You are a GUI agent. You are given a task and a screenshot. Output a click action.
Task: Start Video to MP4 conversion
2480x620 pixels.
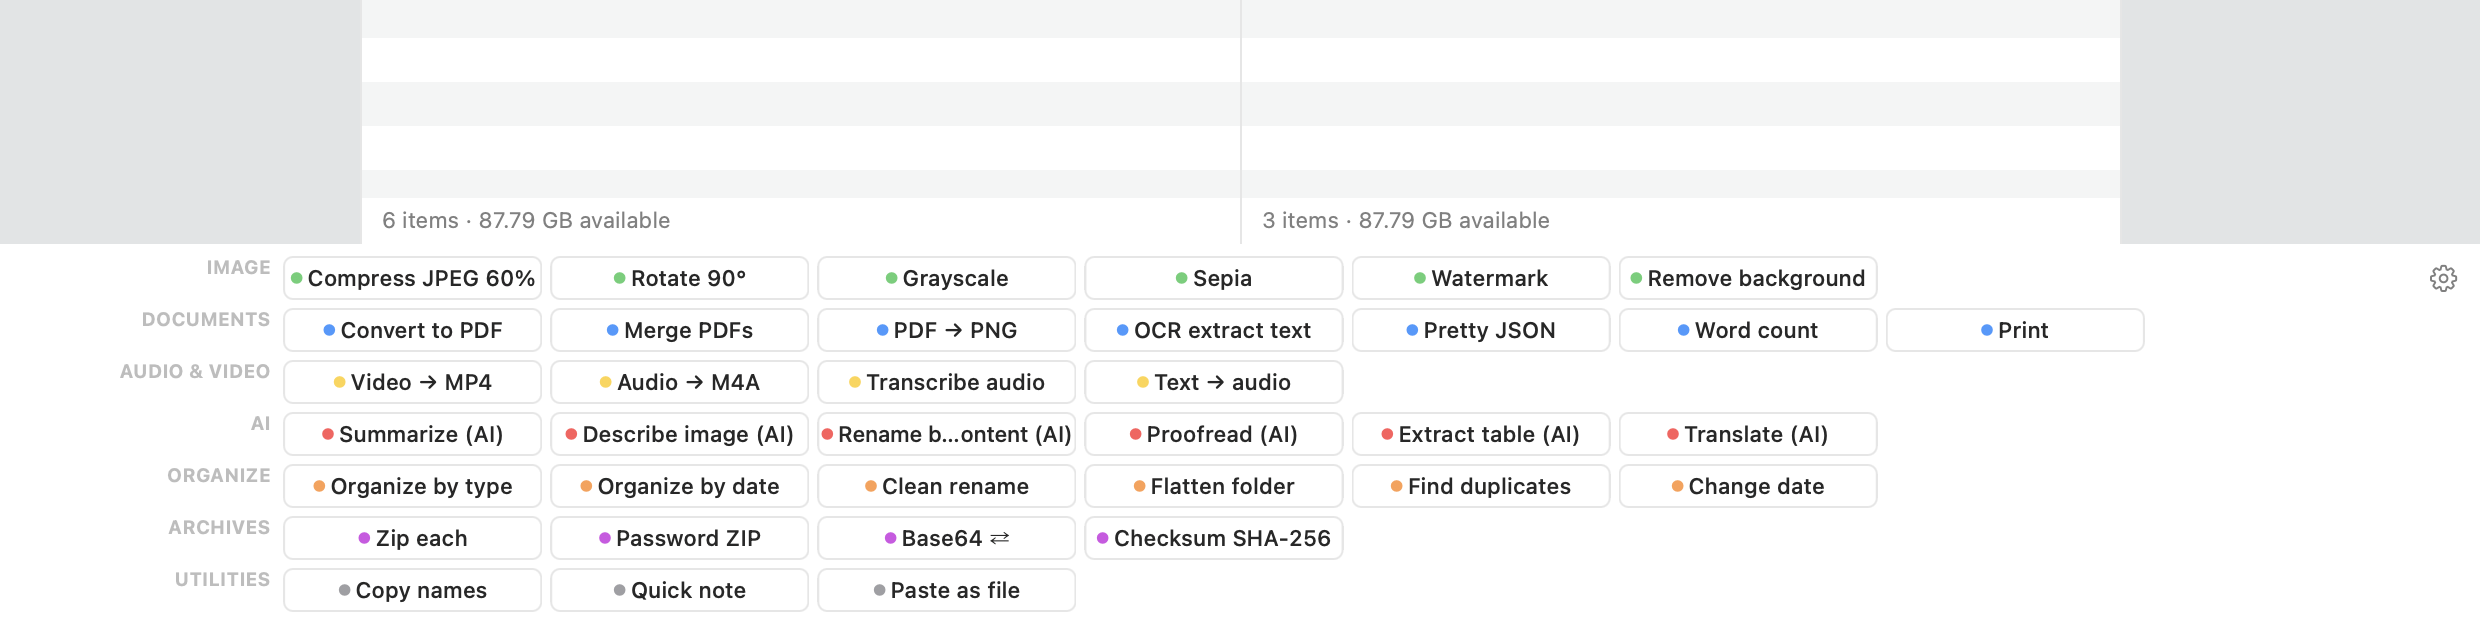point(412,382)
